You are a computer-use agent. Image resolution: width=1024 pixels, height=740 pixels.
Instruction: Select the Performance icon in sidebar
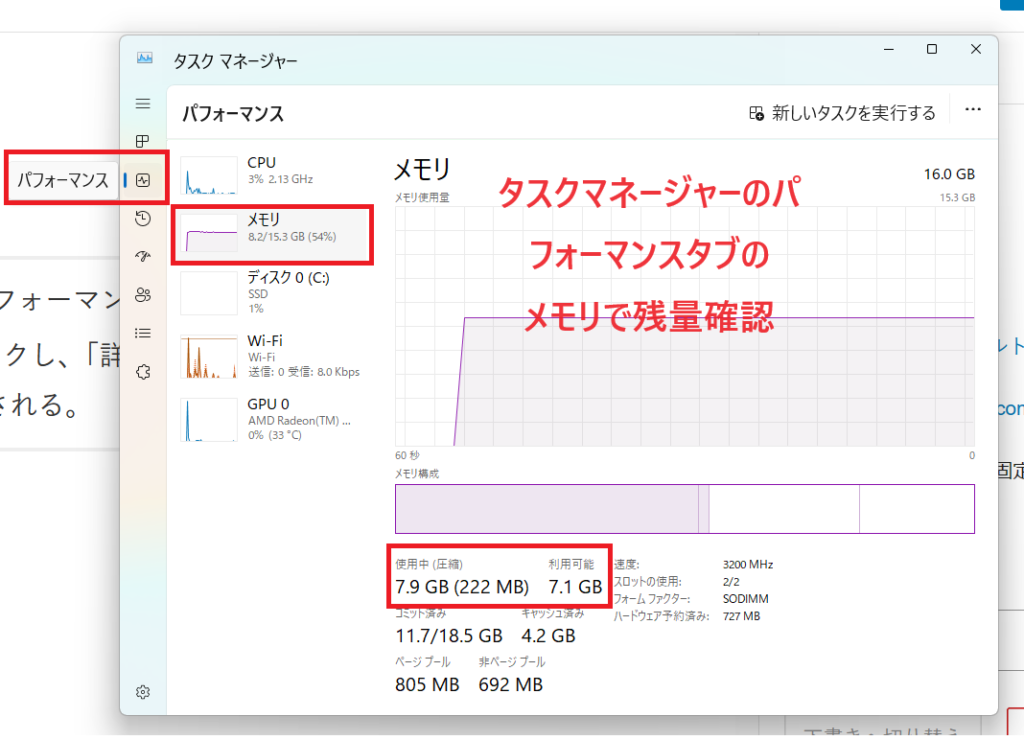[x=143, y=180]
